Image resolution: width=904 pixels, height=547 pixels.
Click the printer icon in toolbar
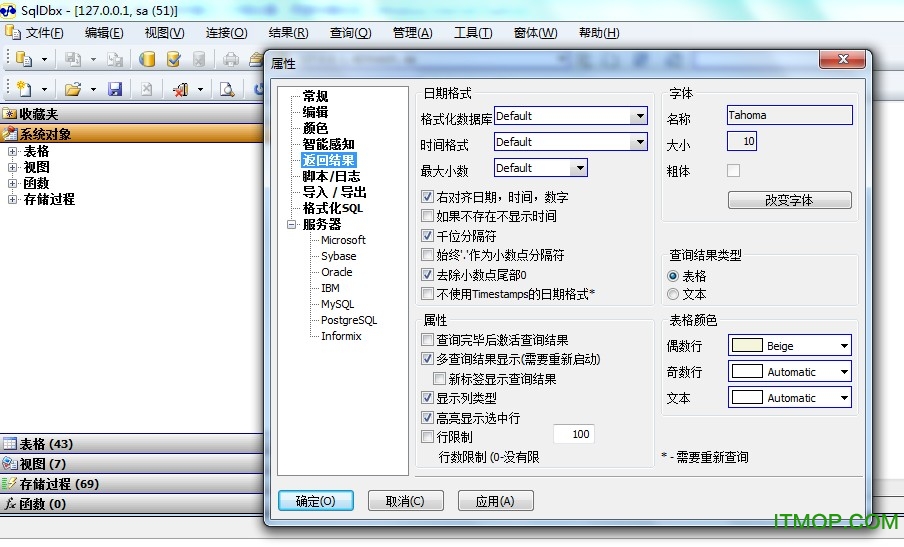pos(231,58)
